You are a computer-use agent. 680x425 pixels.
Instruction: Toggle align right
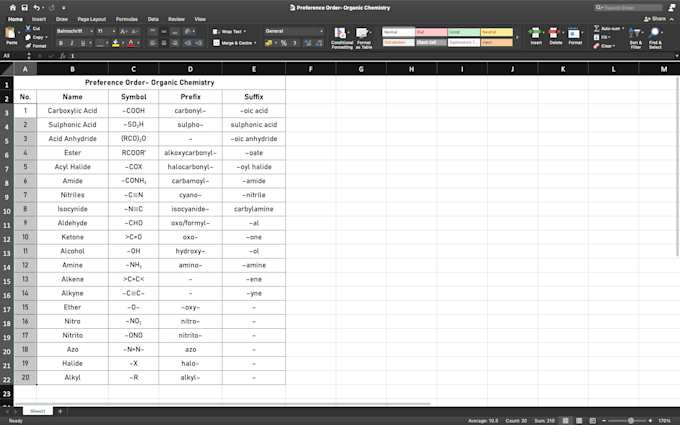tap(175, 43)
